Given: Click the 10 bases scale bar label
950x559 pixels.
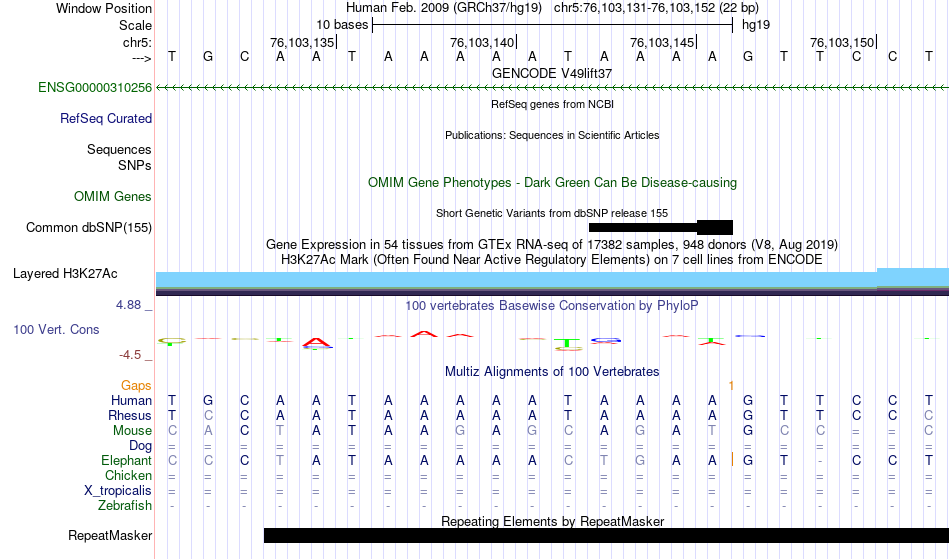Looking at the screenshot, I should [342, 25].
